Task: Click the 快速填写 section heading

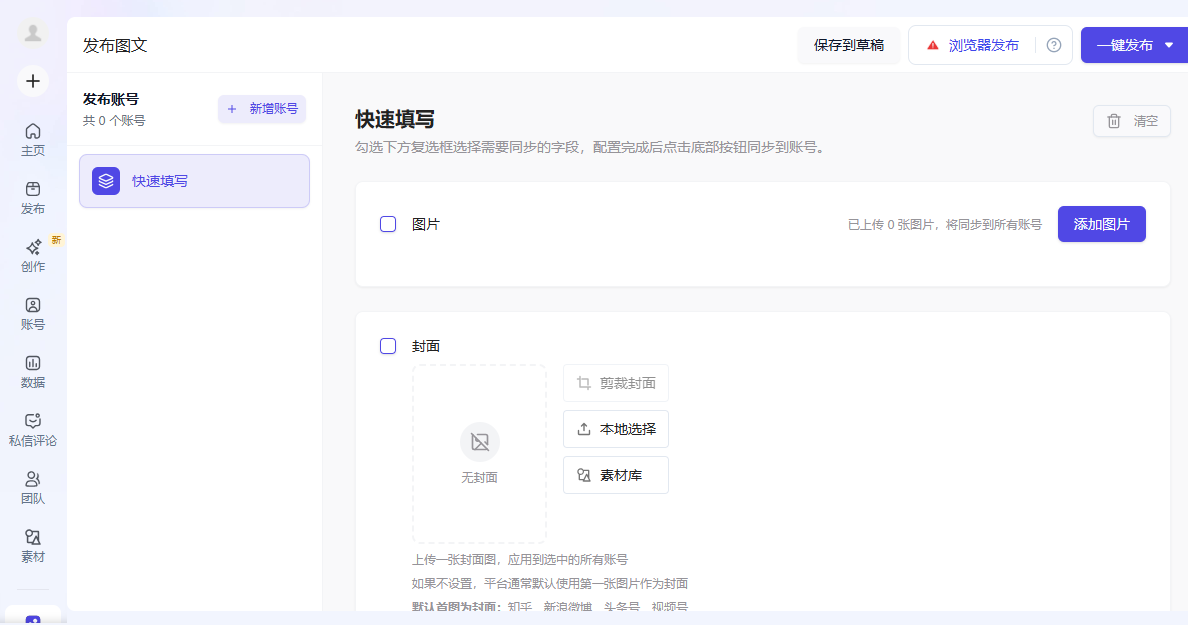Action: coord(395,120)
